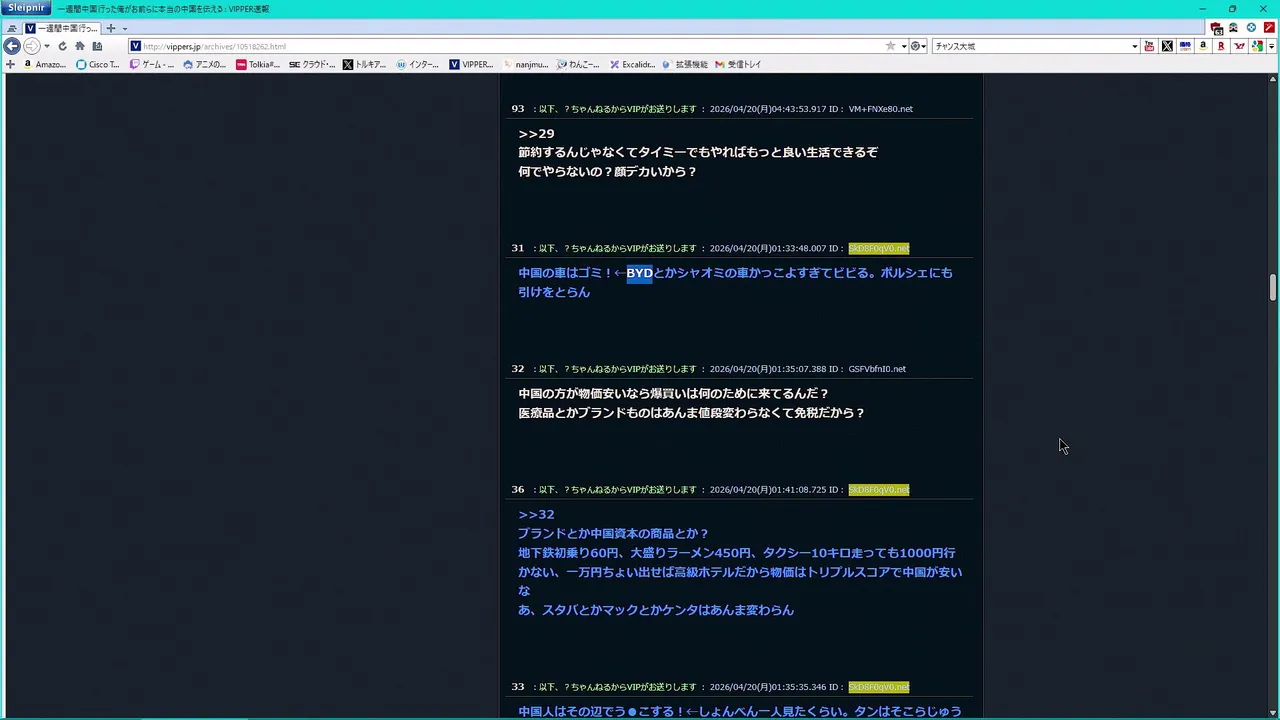The image size is (1280, 720).
Task: Open the アニメの bookmark
Action: pyautogui.click(x=205, y=64)
